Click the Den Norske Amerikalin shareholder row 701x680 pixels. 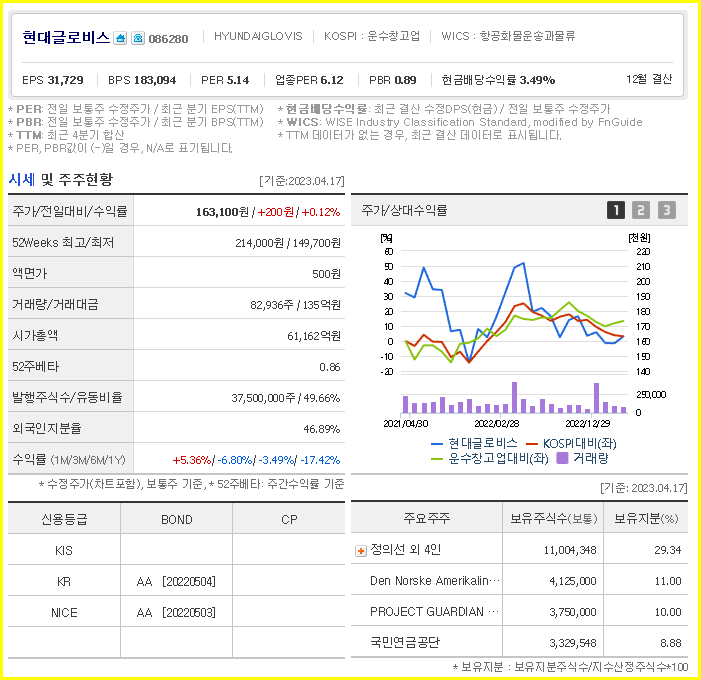click(x=519, y=581)
